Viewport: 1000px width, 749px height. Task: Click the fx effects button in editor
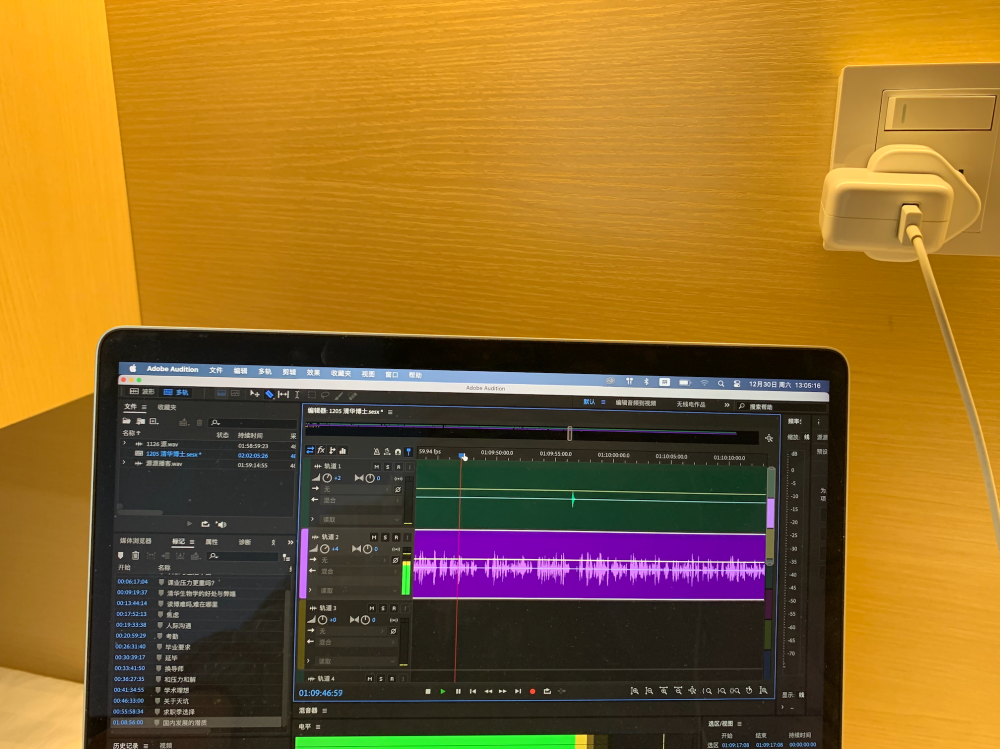[x=321, y=450]
